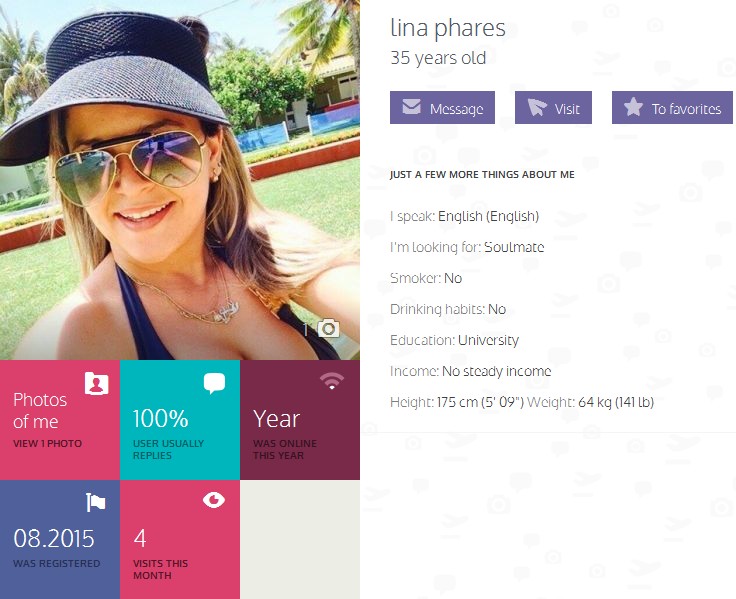Click the camera icon on profile photo
The image size is (736, 599).
(328, 329)
